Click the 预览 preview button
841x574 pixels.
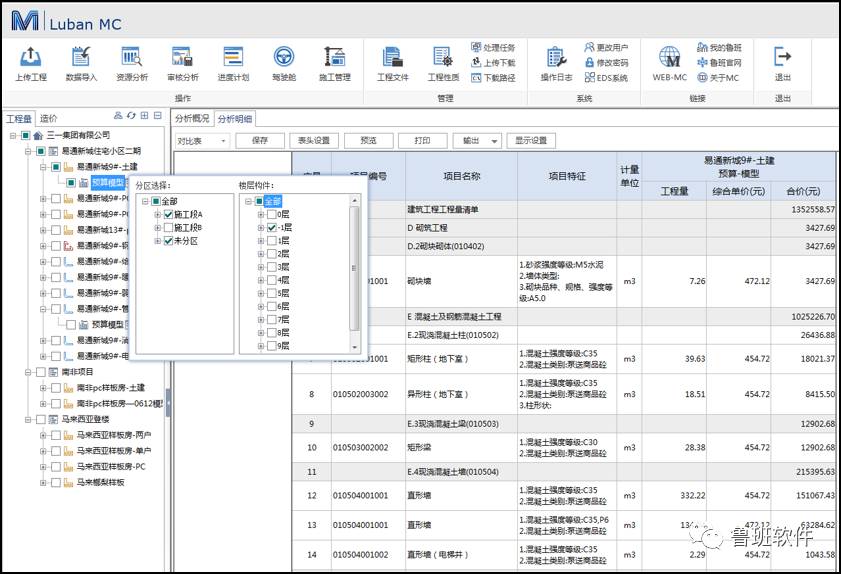tap(368, 141)
